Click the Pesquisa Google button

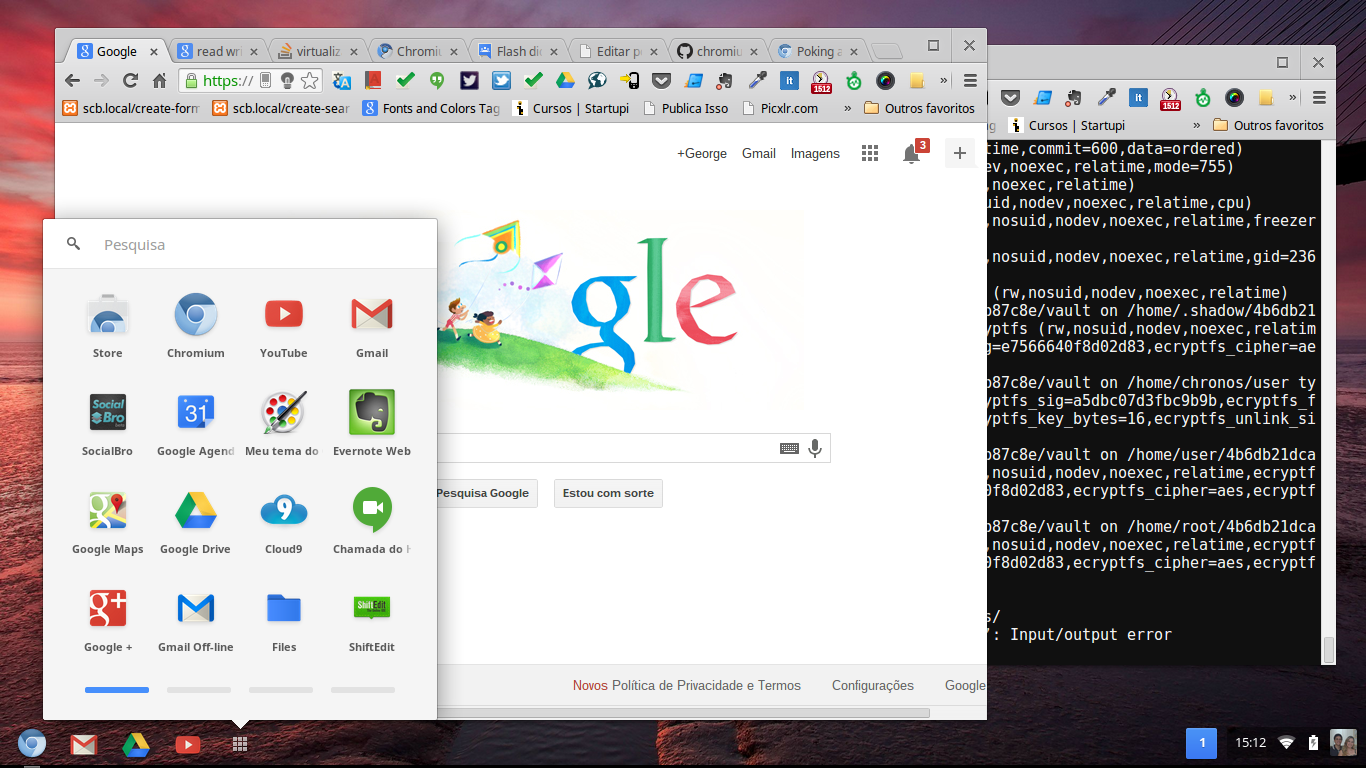(483, 493)
